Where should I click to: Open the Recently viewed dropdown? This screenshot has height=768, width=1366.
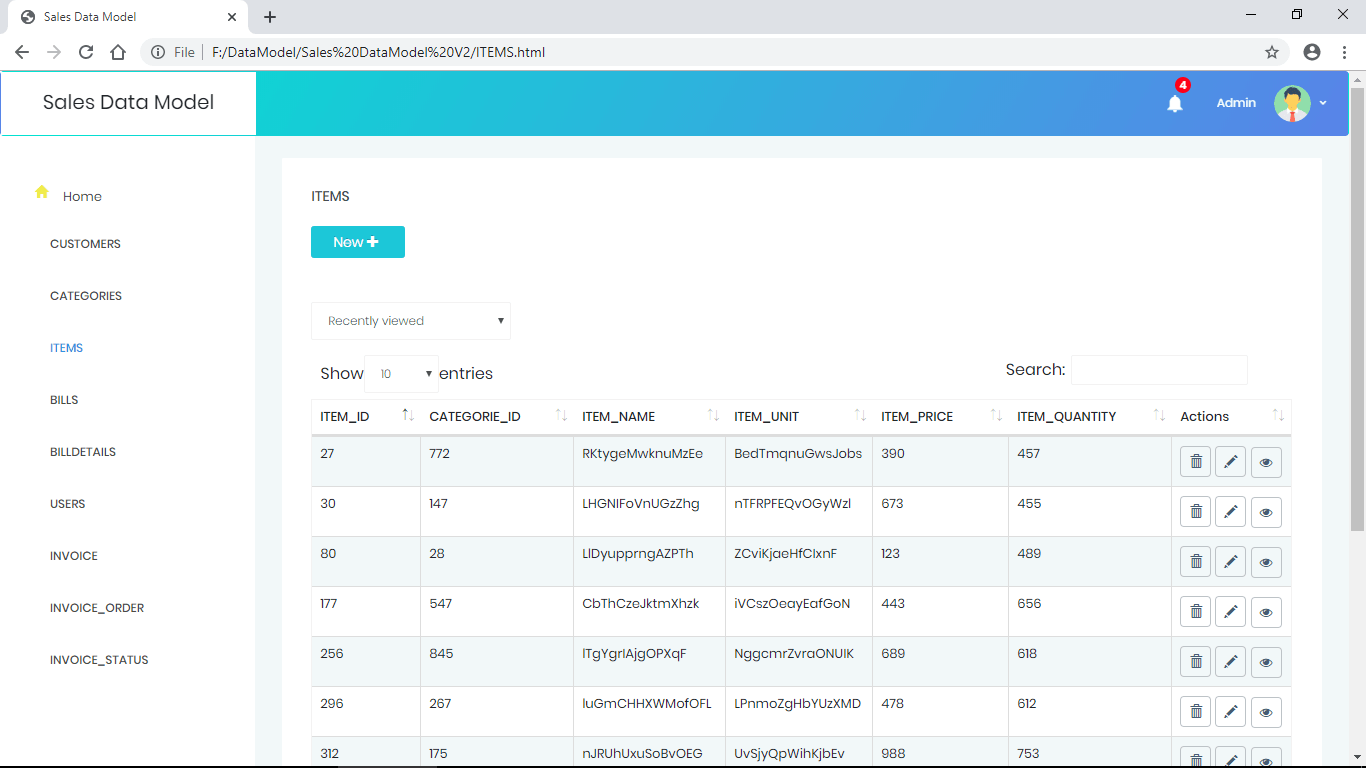click(x=411, y=321)
